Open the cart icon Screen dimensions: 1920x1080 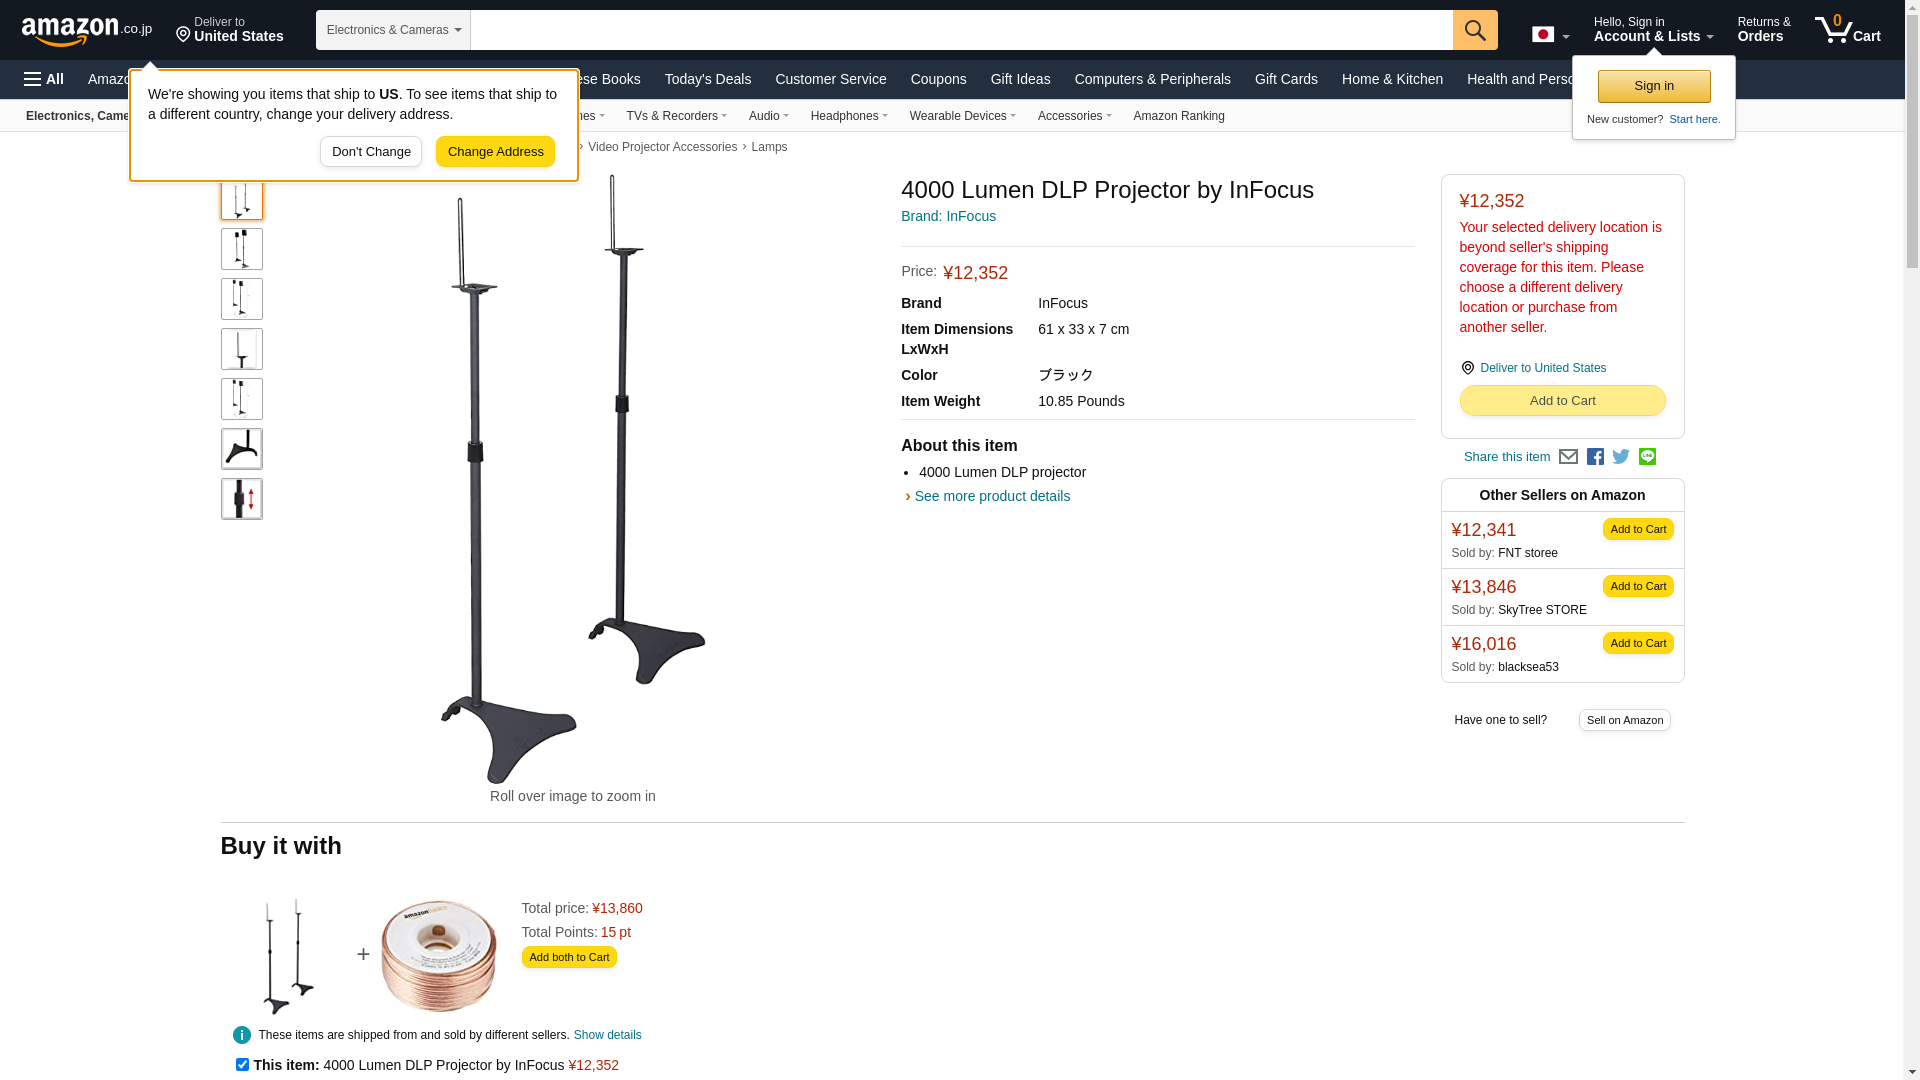coord(1848,29)
